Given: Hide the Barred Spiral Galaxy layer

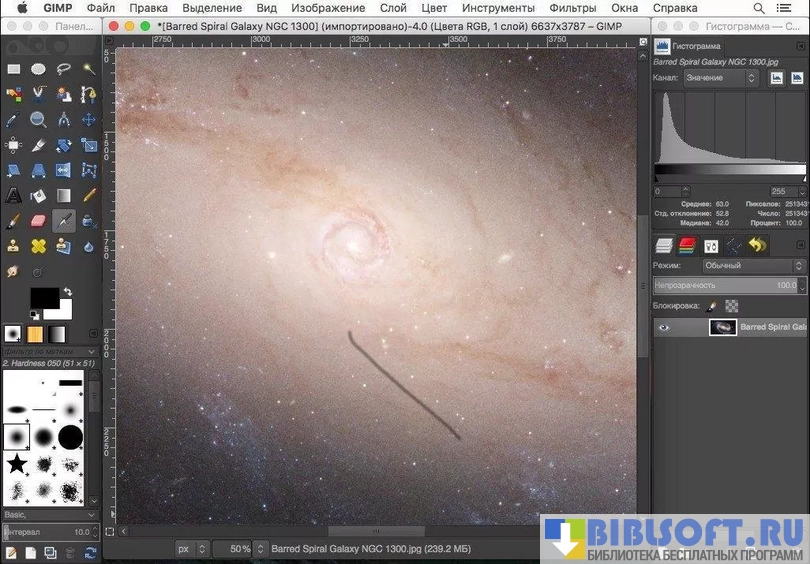Looking at the screenshot, I should 663,327.
